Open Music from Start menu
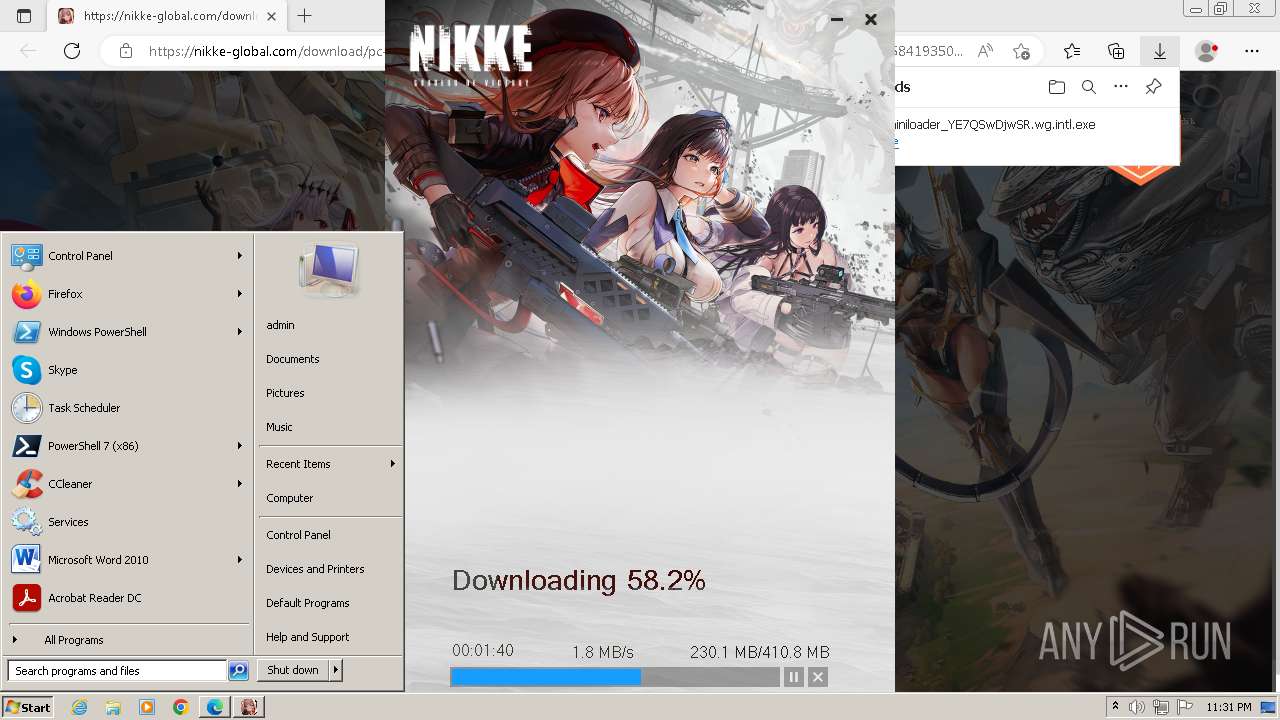The height and width of the screenshot is (720, 1280). coord(279,427)
